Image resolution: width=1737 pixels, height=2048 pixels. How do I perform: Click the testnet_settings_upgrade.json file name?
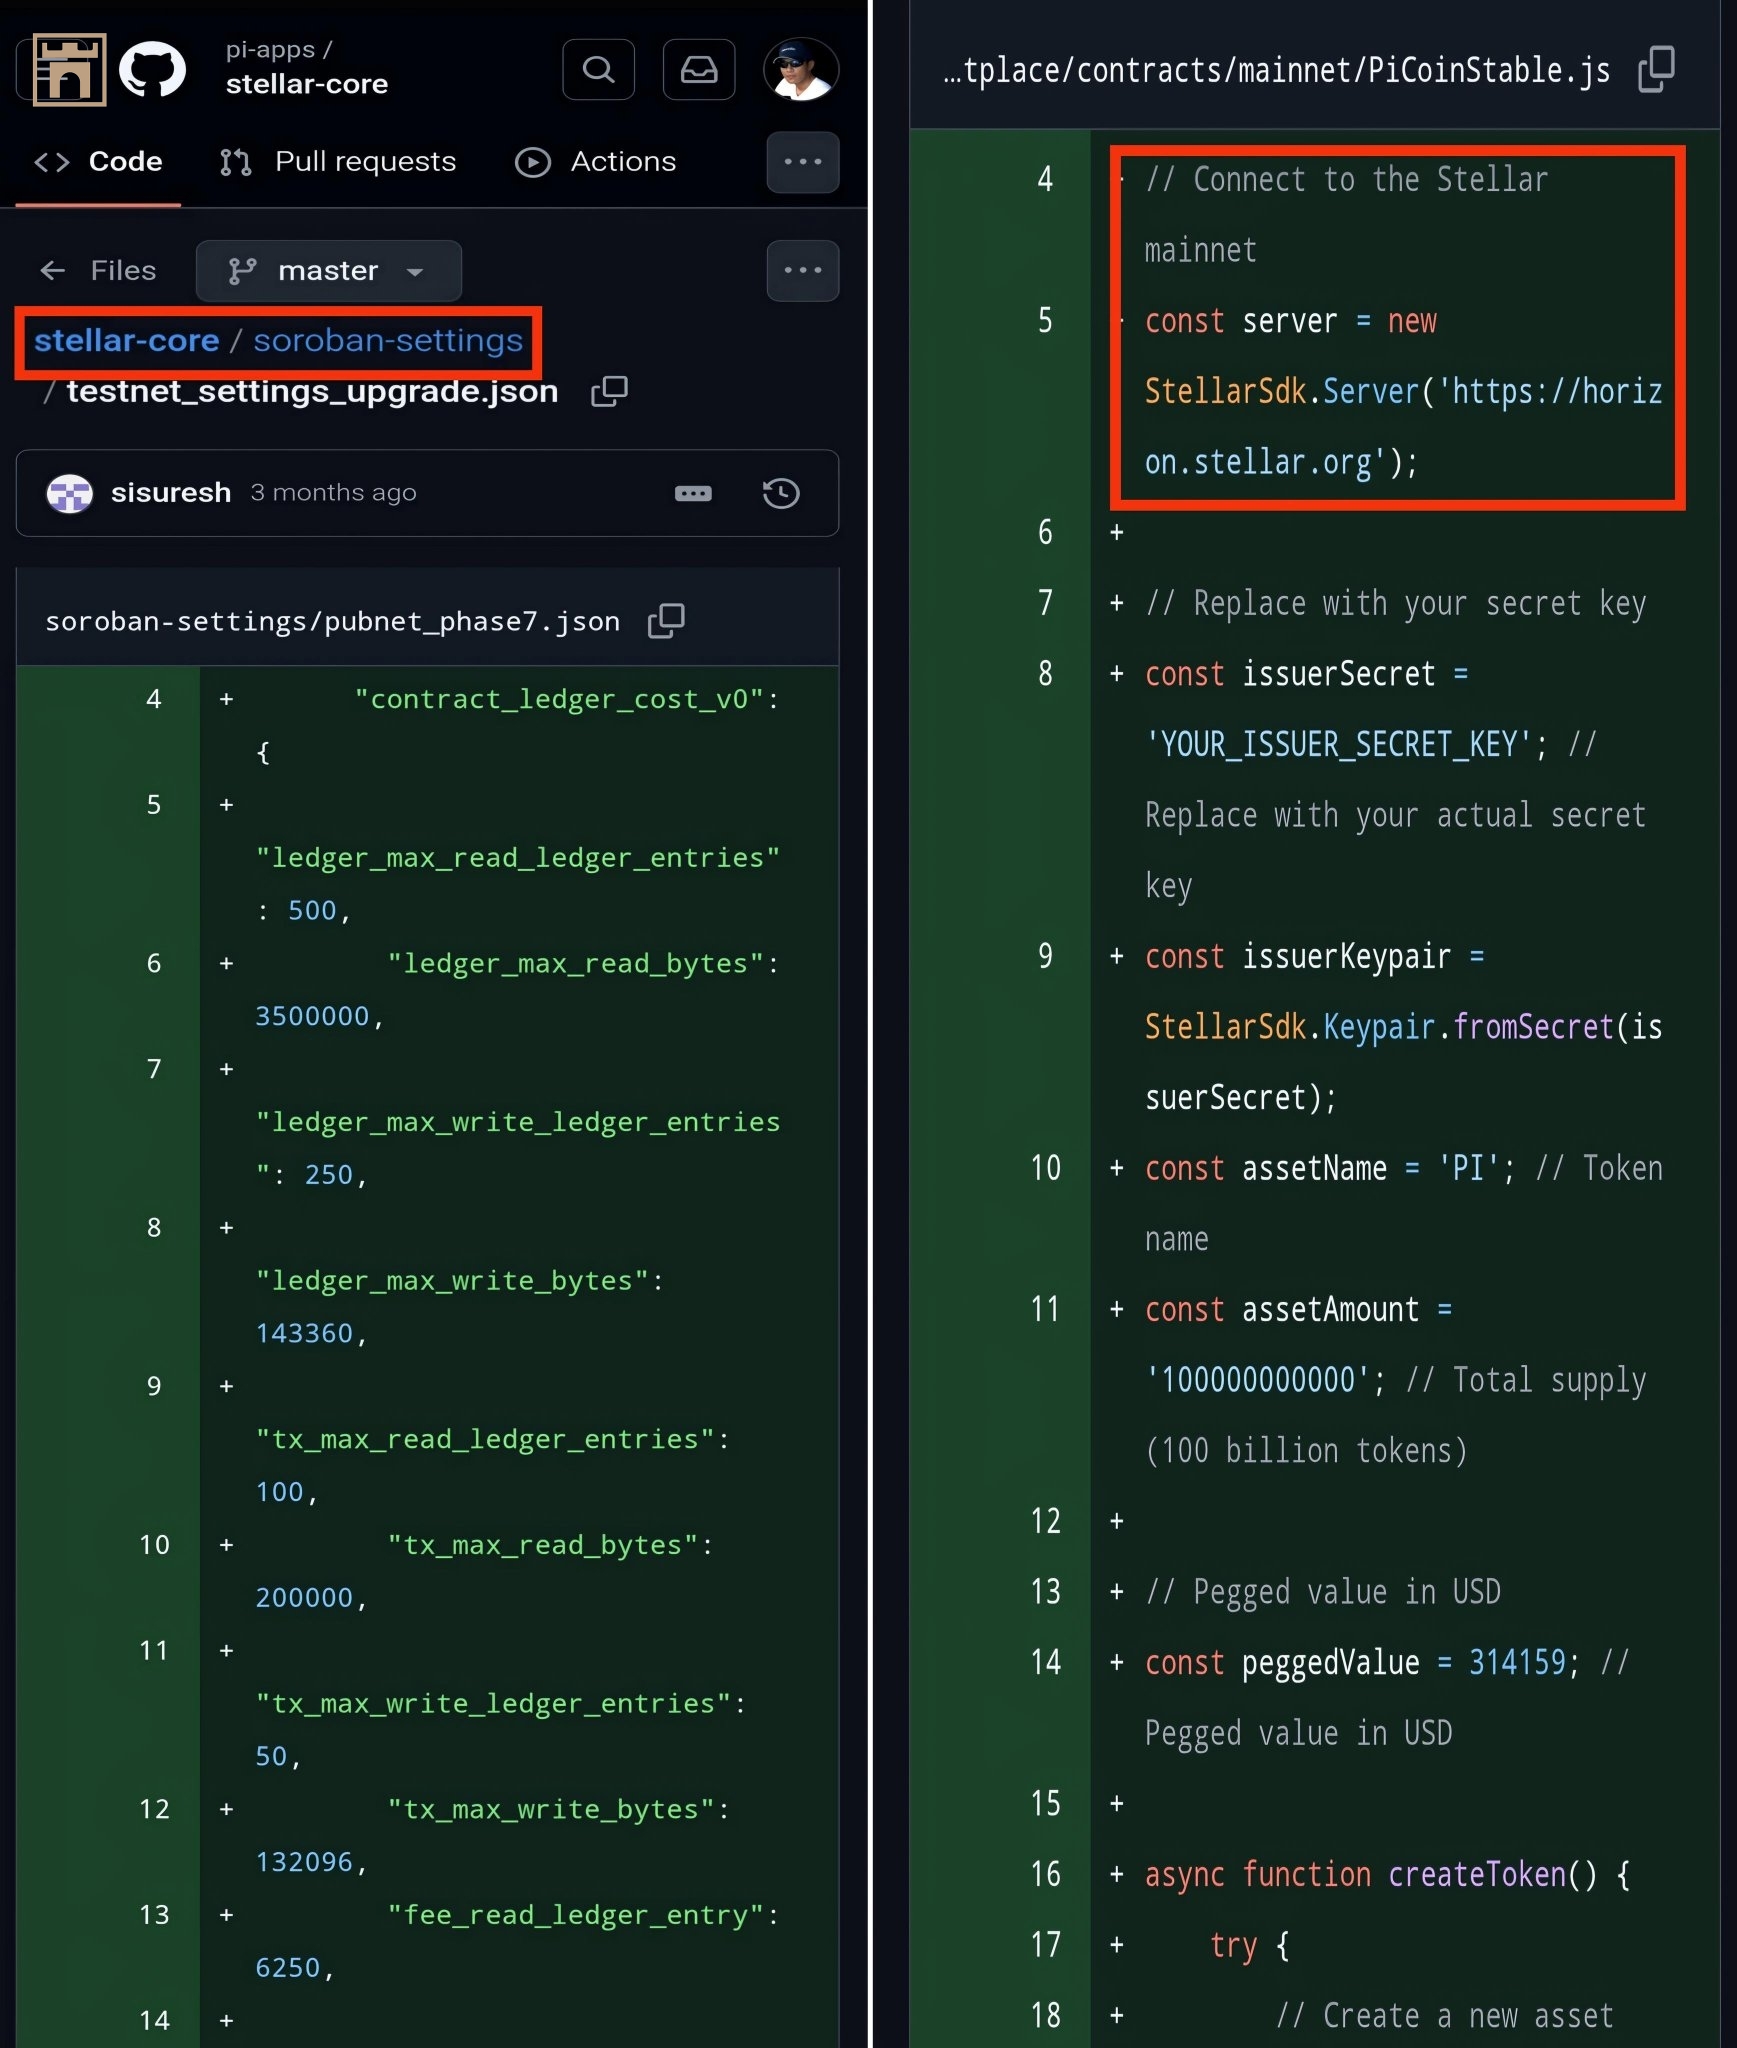point(312,391)
